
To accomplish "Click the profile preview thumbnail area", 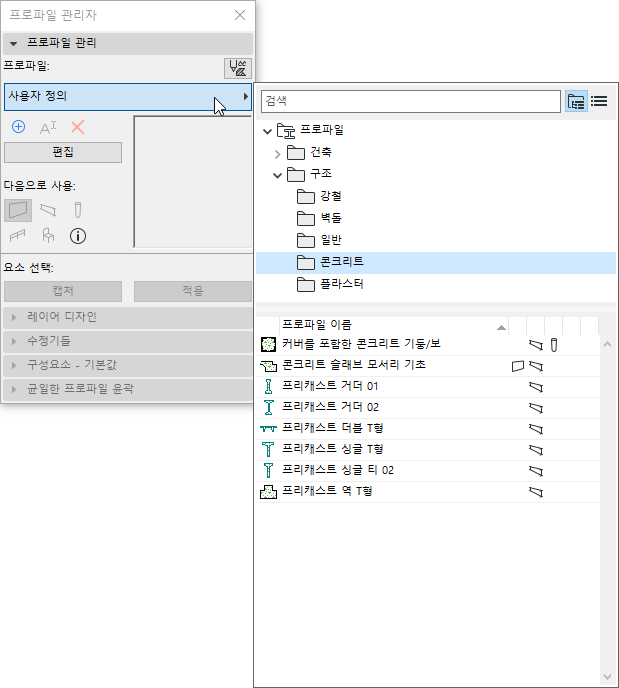I will pos(193,182).
